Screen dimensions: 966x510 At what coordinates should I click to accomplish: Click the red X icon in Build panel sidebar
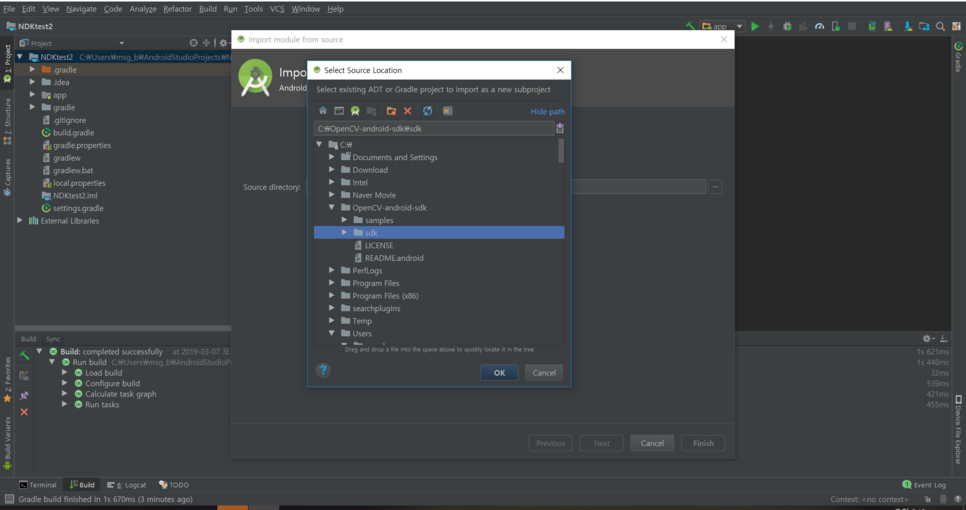(24, 412)
